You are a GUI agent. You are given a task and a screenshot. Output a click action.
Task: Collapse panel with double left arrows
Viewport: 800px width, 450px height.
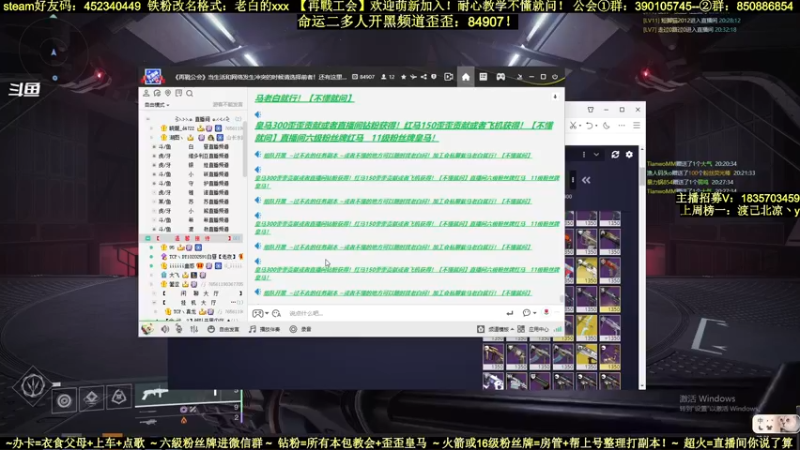tap(586, 180)
